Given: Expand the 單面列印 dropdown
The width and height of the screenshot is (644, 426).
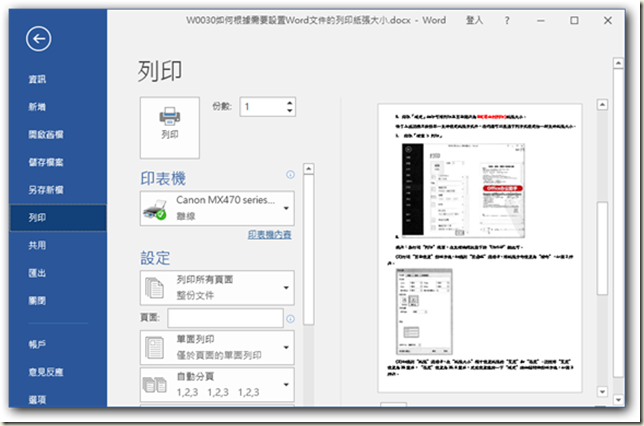Looking at the screenshot, I should (x=217, y=348).
